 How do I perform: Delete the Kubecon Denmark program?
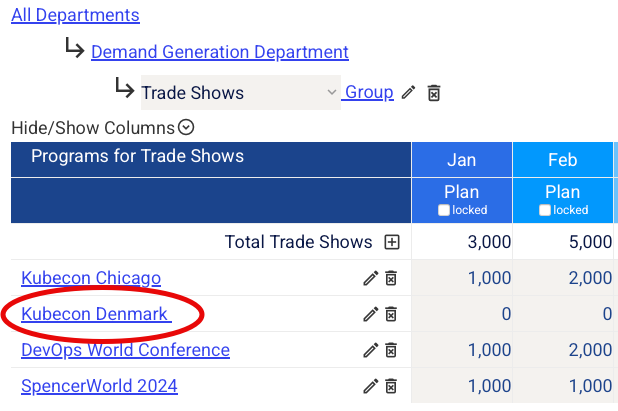click(391, 314)
